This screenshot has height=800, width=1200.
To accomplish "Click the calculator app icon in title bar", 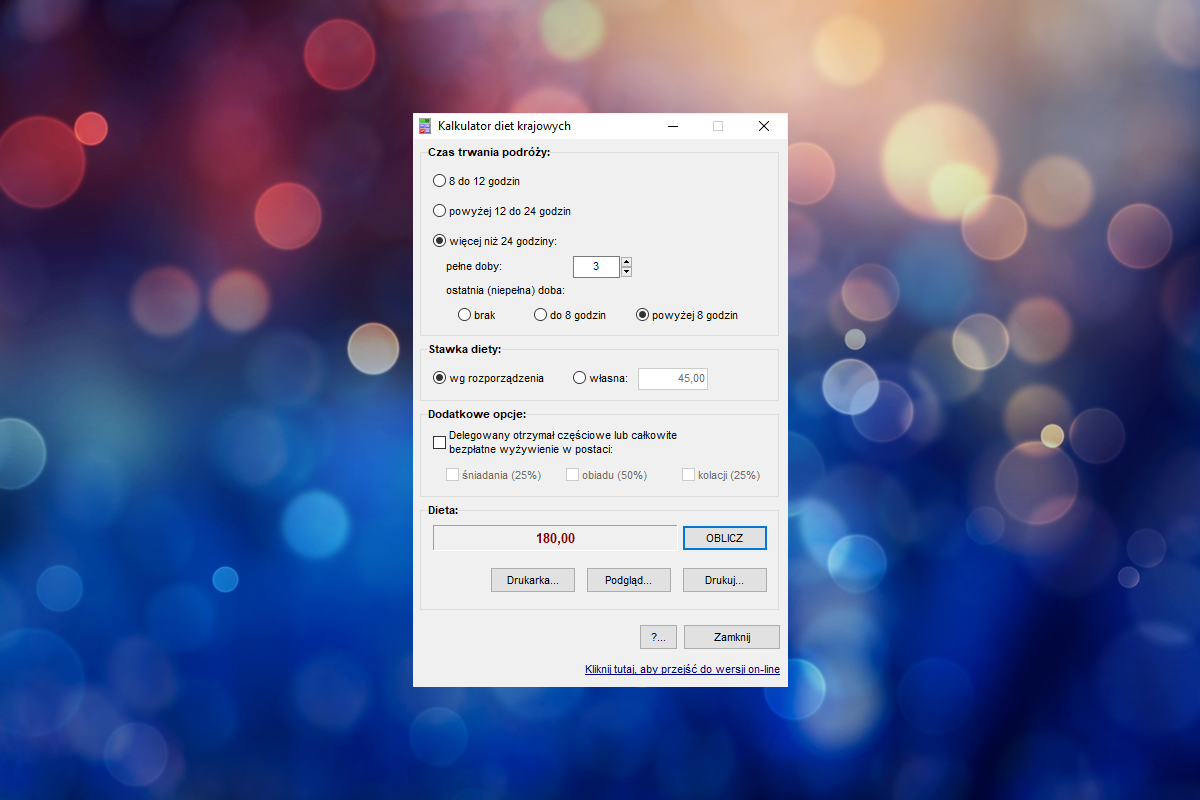I will tap(425, 126).
